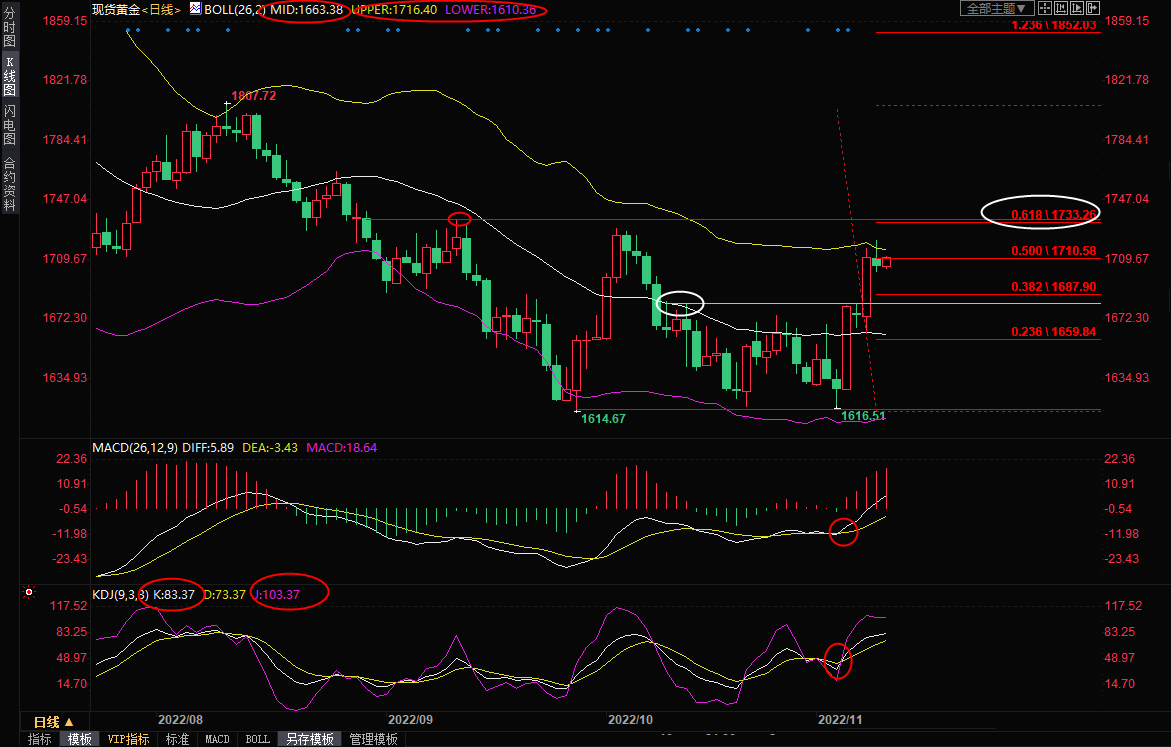Click the crosshair cursor icon at top right
Viewport: 1171px width, 747px height.
click(1045, 8)
